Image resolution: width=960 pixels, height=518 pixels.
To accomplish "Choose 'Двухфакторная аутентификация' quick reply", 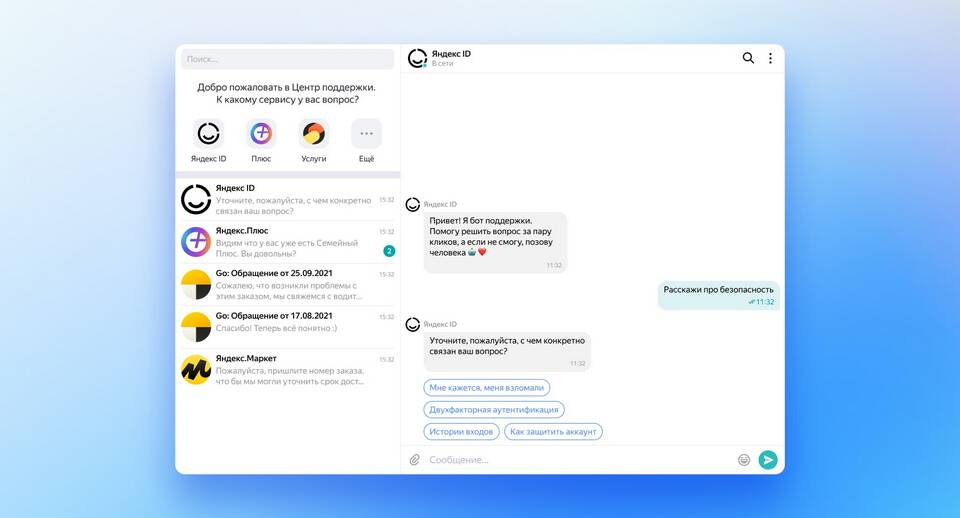I will pyautogui.click(x=494, y=410).
